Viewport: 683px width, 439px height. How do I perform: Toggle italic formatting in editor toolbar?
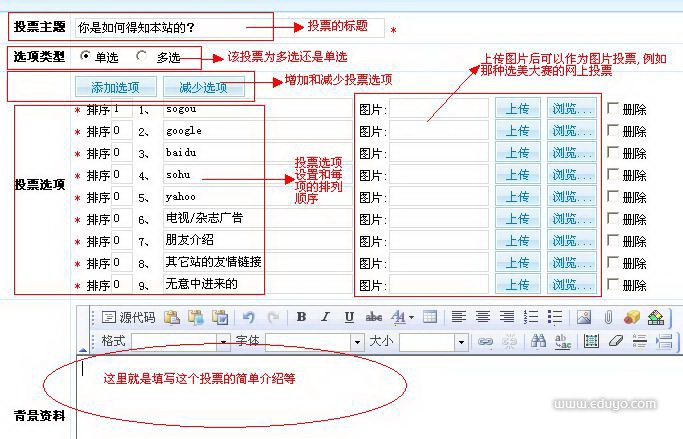(325, 317)
